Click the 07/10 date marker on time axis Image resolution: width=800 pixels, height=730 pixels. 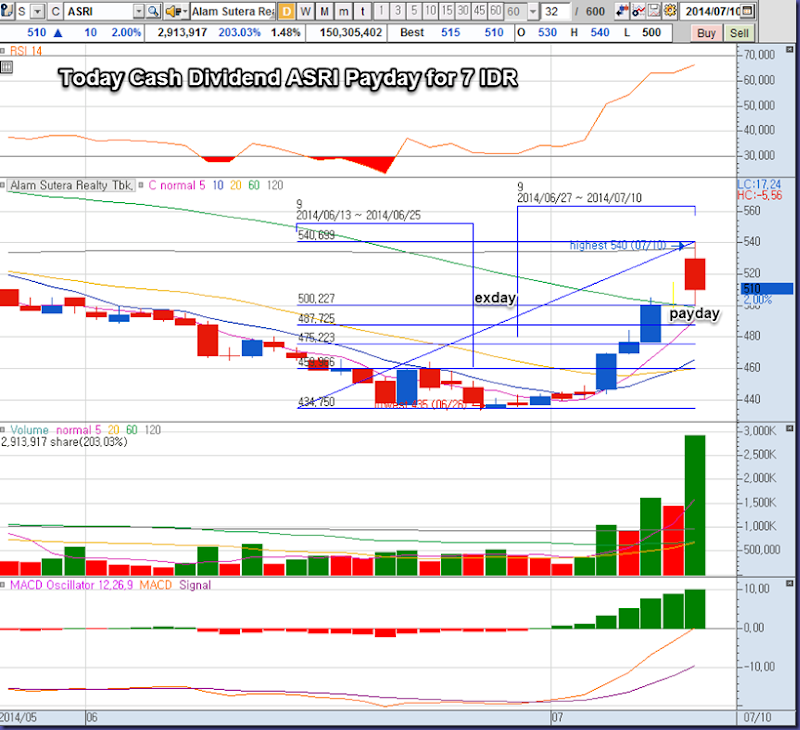757,717
